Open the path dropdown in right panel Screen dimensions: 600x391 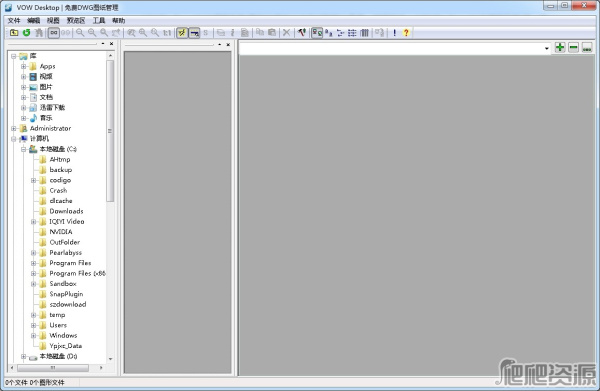[x=546, y=48]
